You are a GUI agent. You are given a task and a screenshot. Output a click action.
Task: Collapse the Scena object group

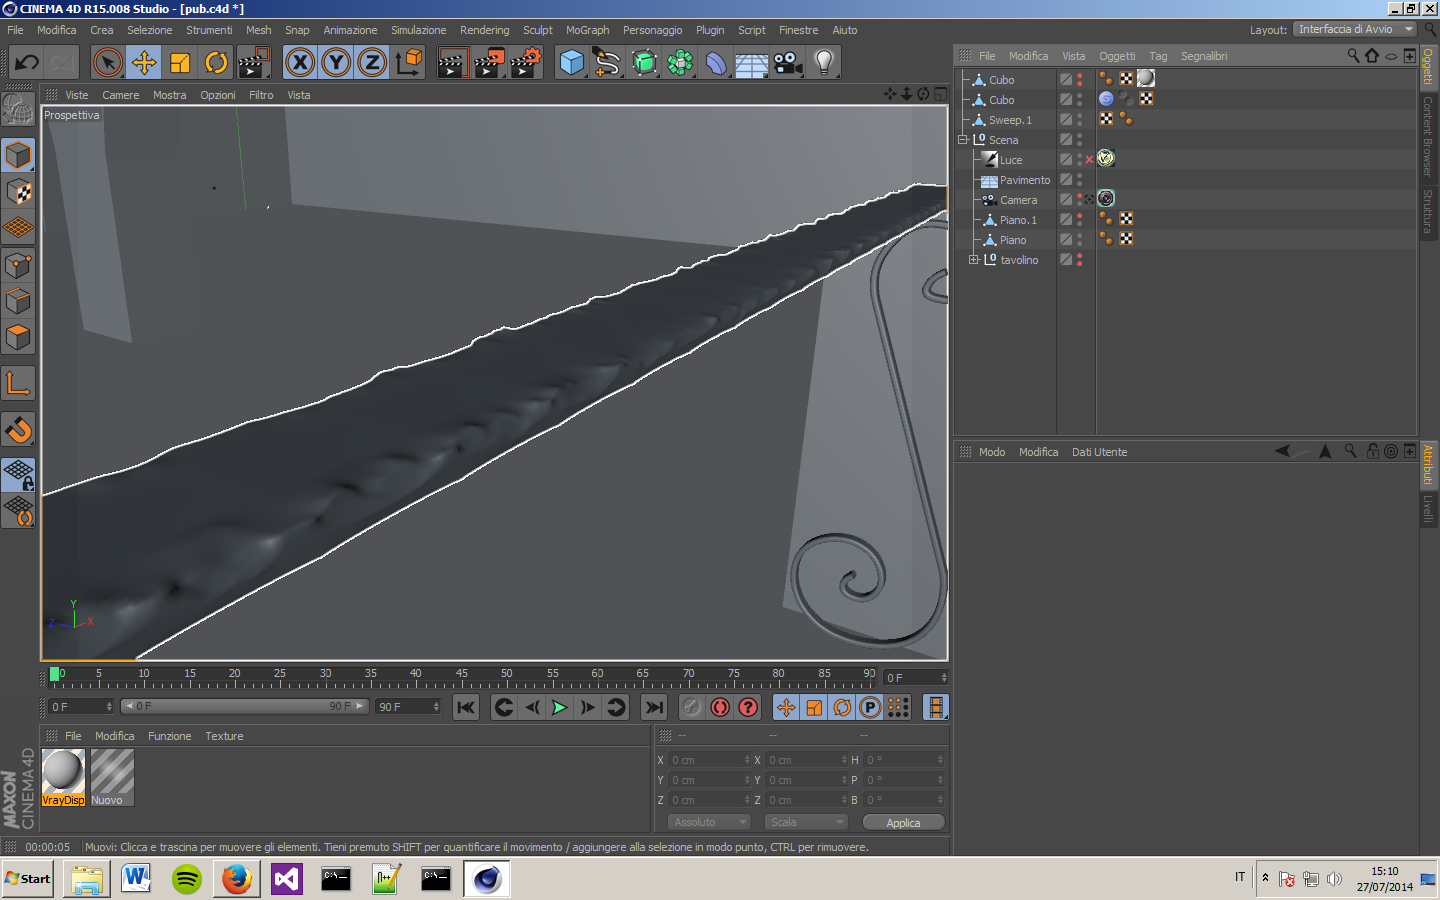(962, 140)
